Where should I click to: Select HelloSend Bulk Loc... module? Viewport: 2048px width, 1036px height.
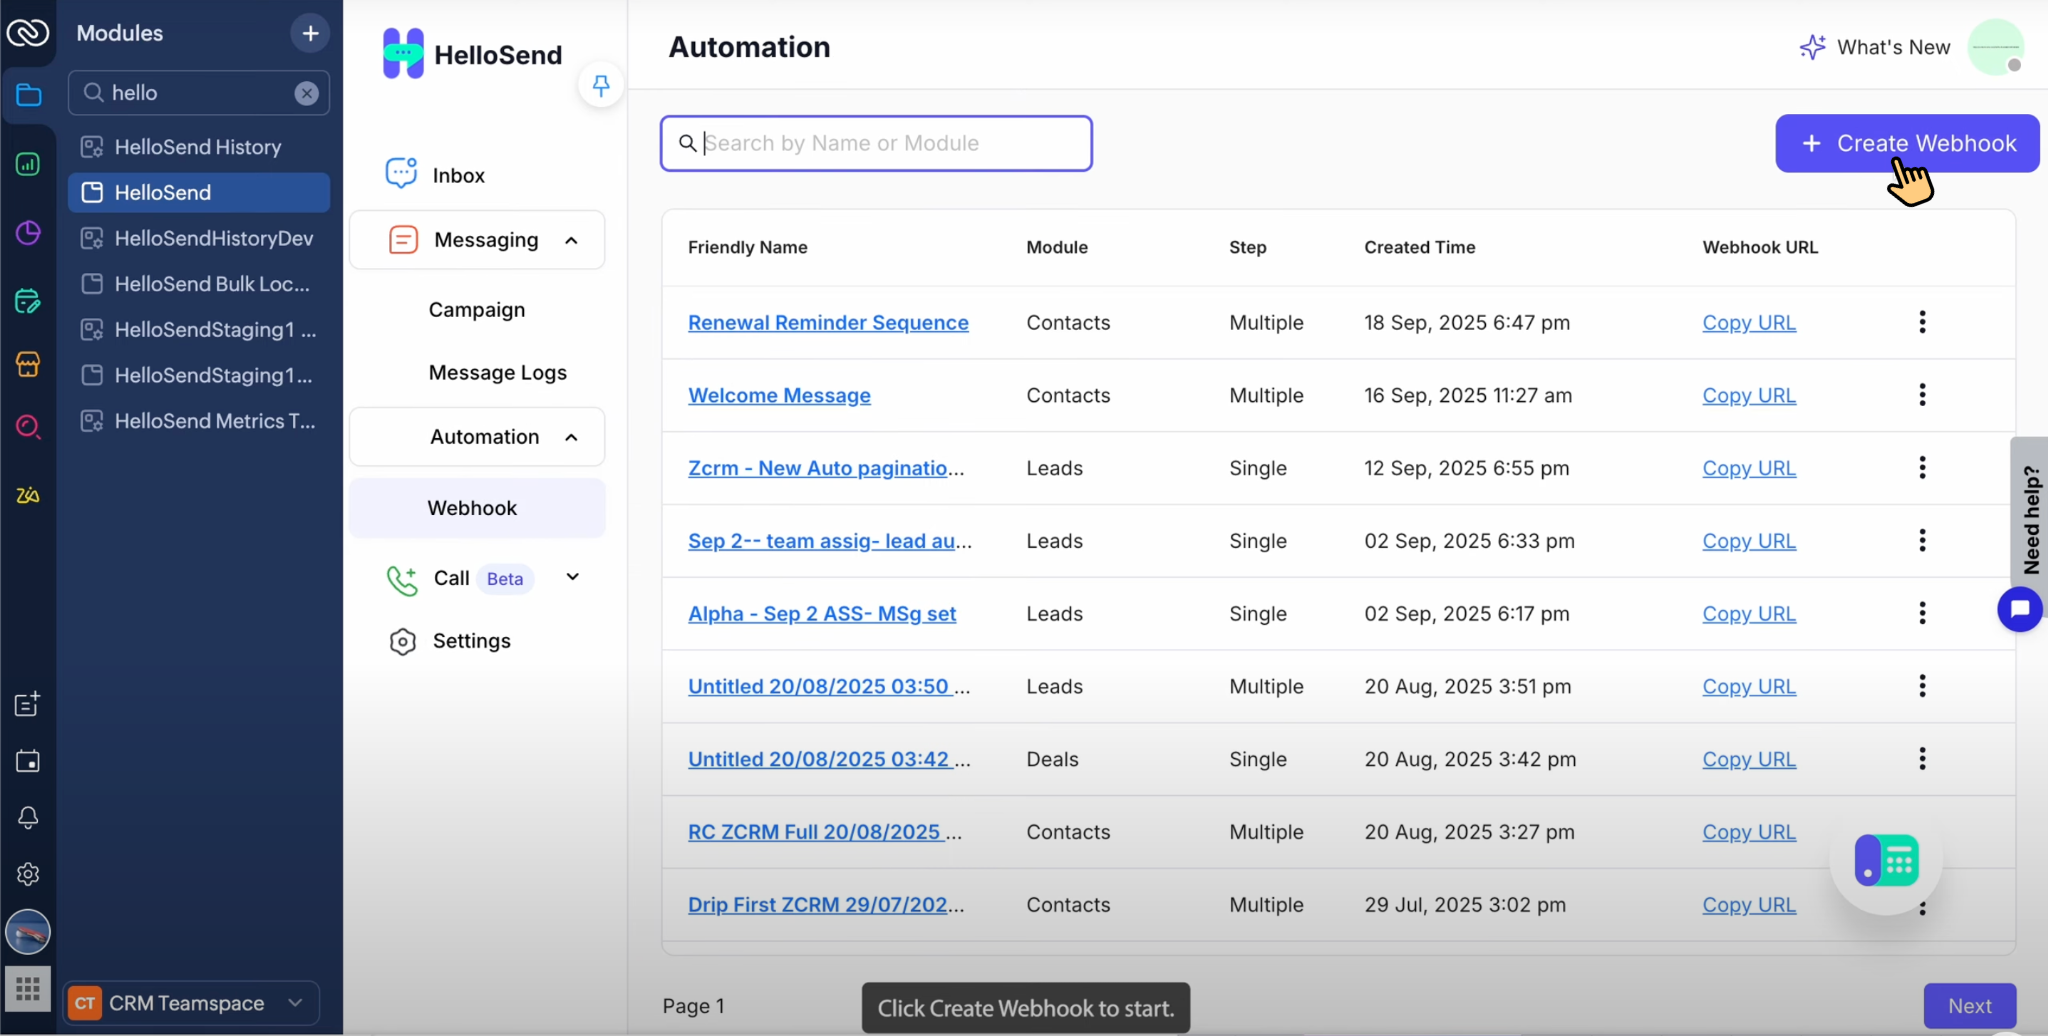[x=198, y=284]
